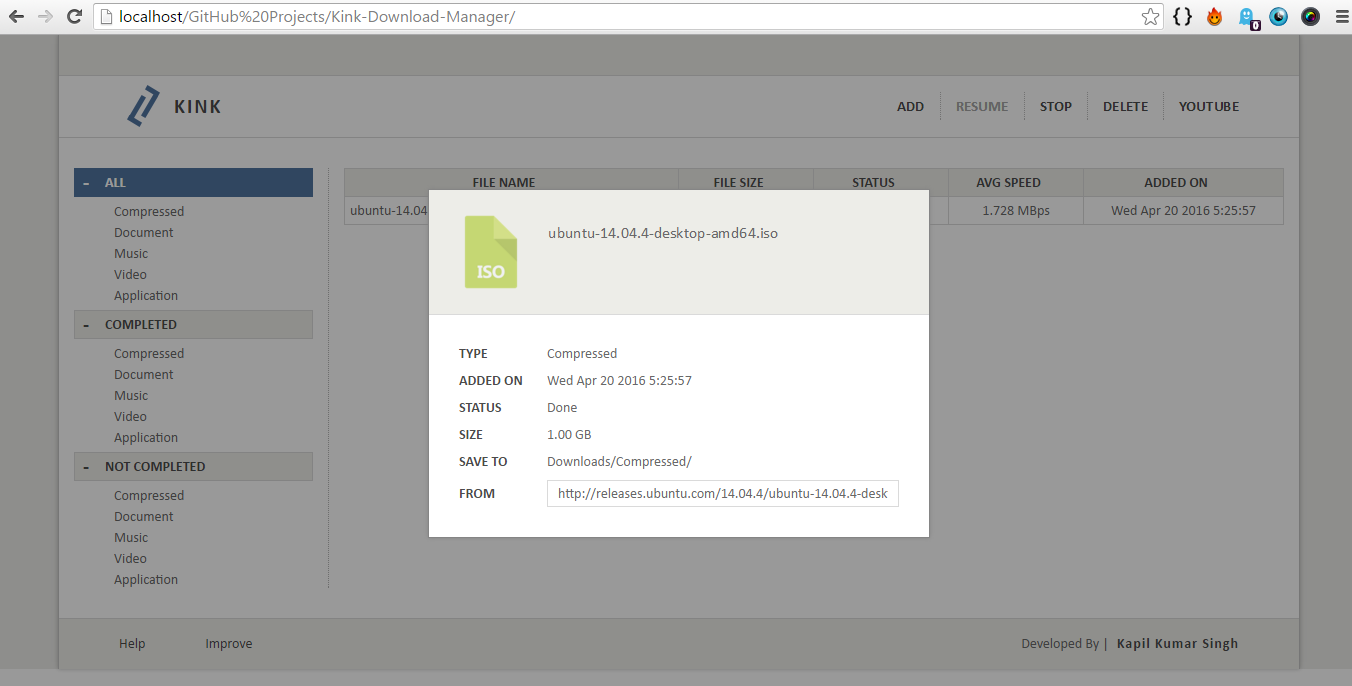Click the 1.728 MBps speed cell
The width and height of the screenshot is (1352, 686).
(1015, 210)
